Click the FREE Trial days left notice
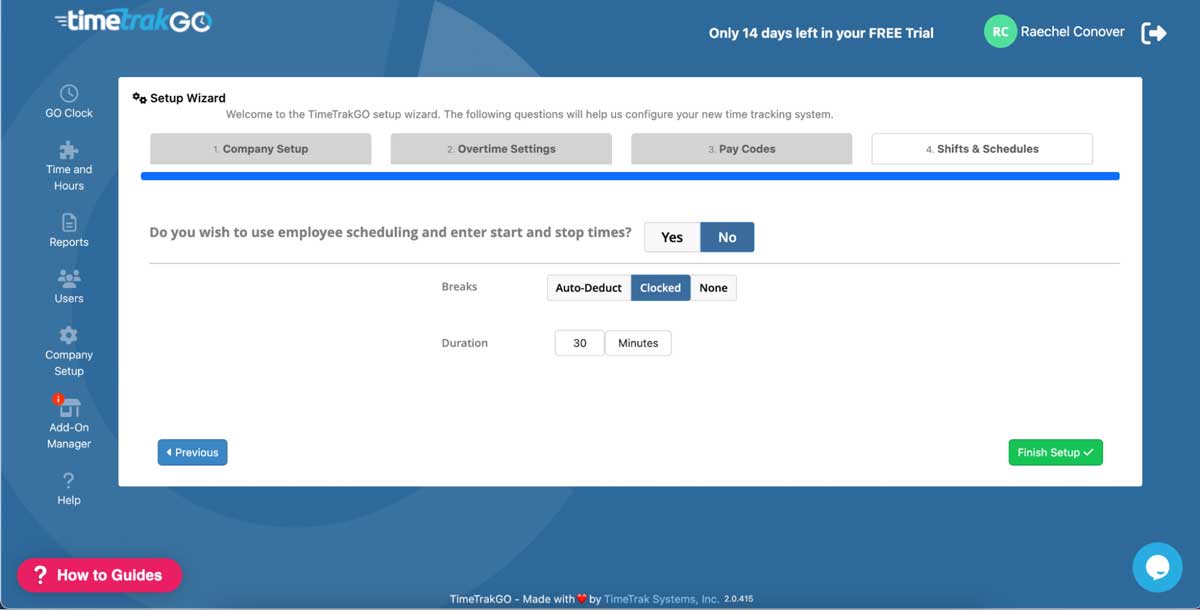Image resolution: width=1200 pixels, height=610 pixels. (821, 33)
